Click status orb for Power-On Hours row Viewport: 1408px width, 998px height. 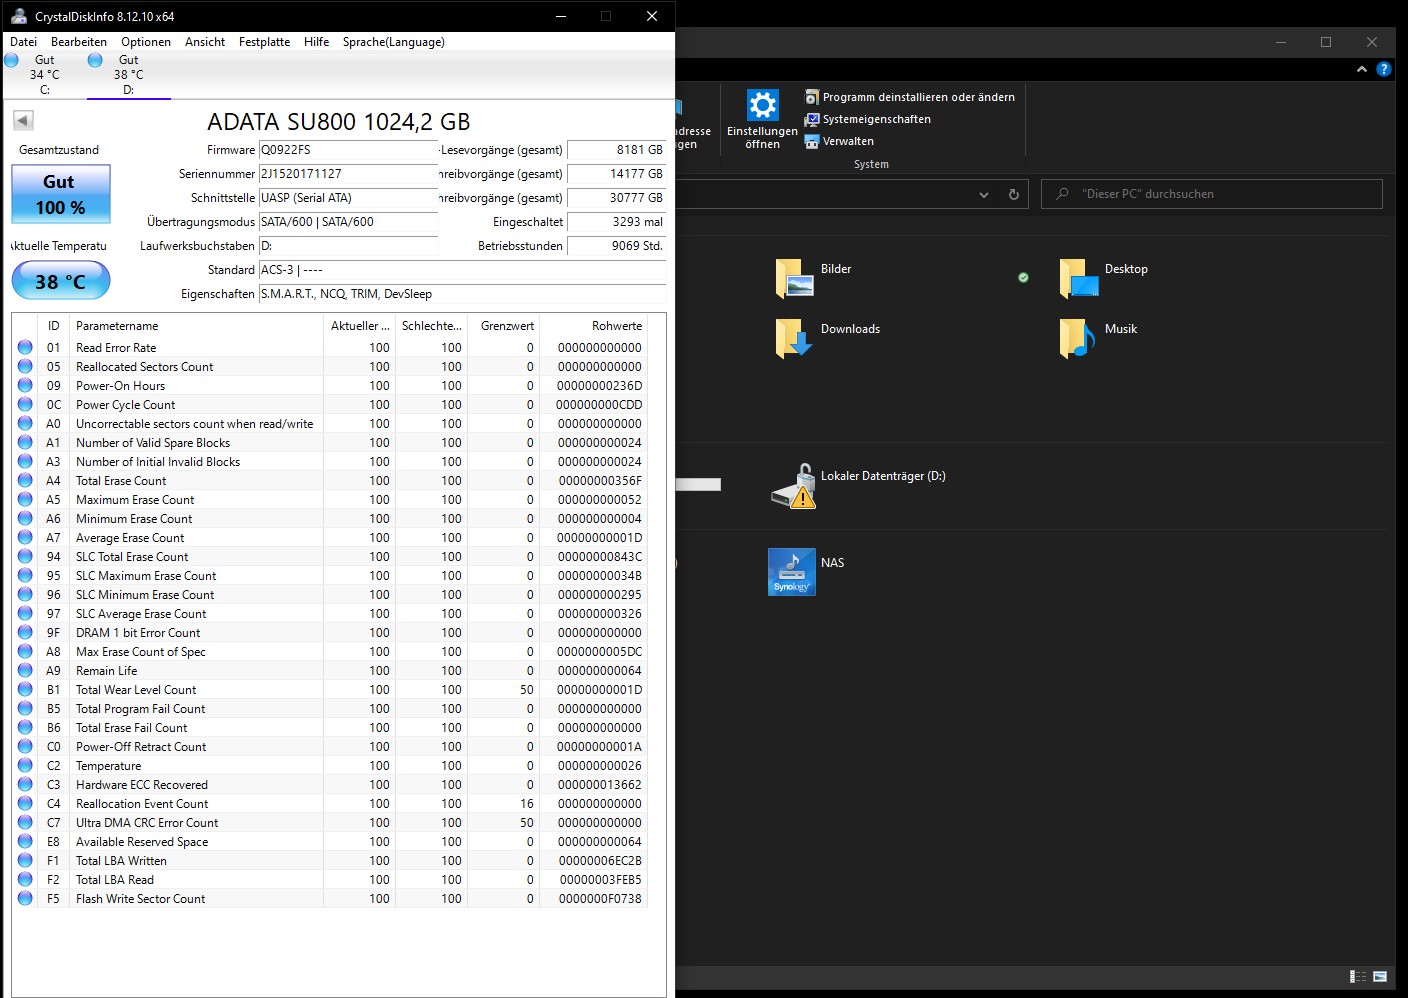click(25, 385)
